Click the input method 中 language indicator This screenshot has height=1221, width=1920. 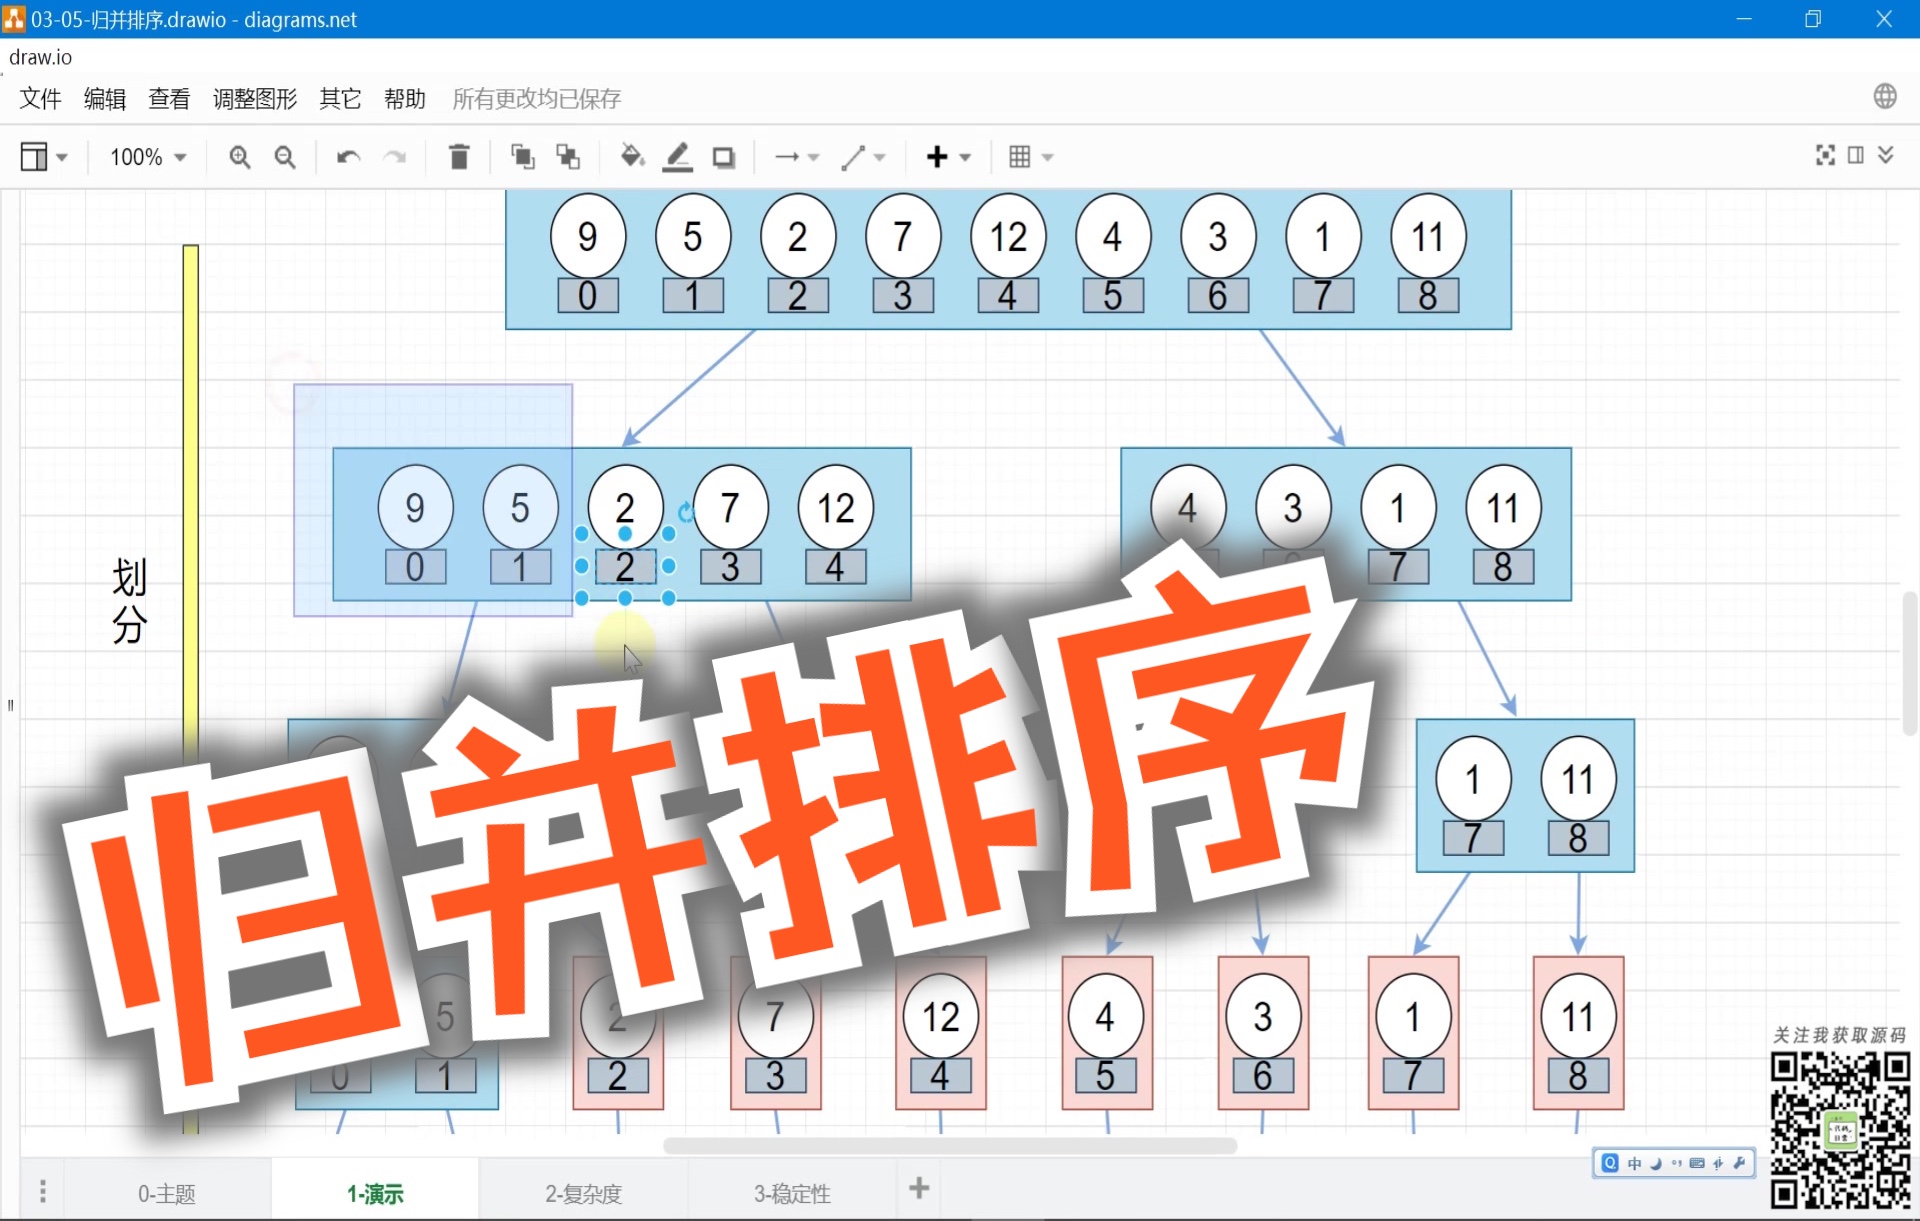[1634, 1163]
